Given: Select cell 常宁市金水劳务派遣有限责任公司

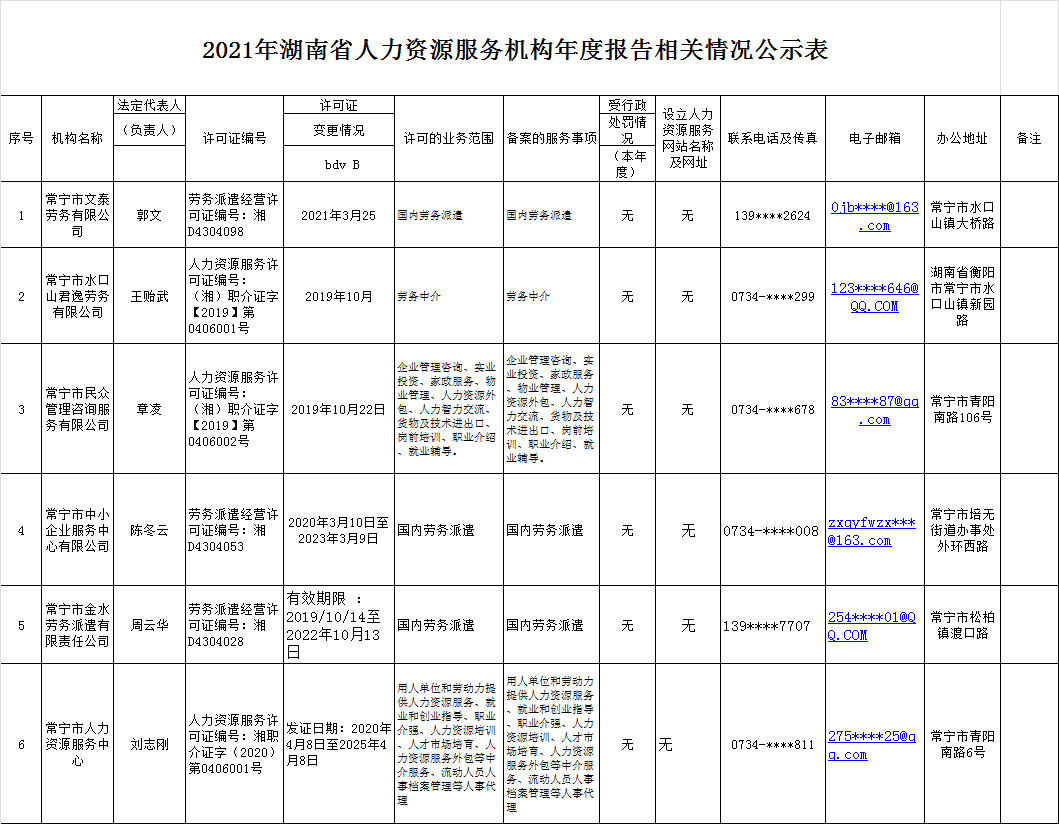Looking at the screenshot, I should click(x=78, y=625).
